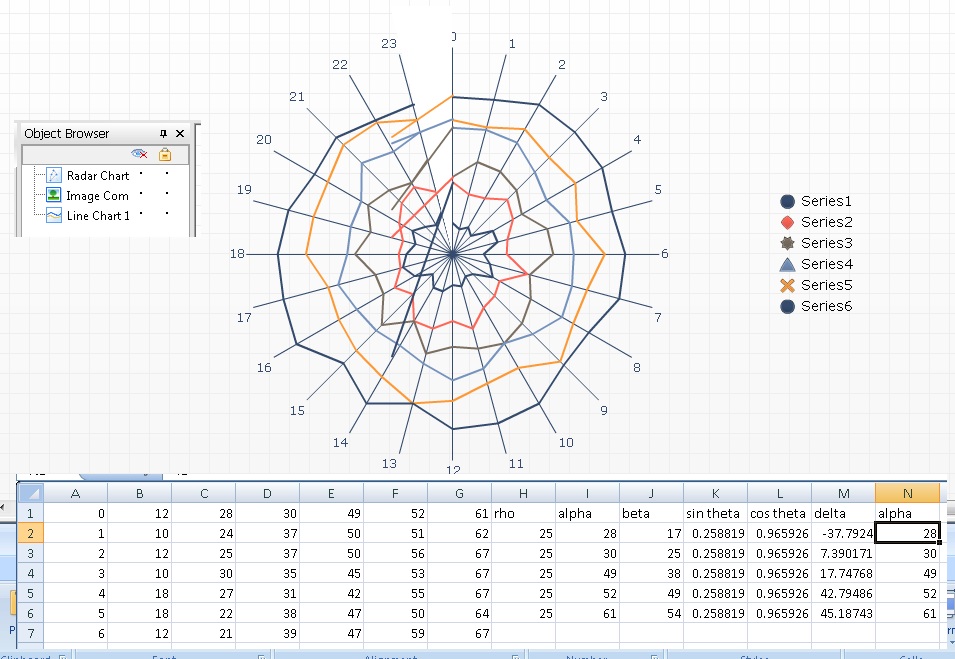955x659 pixels.
Task: Select the Radar Chart tree item
Action: point(98,176)
